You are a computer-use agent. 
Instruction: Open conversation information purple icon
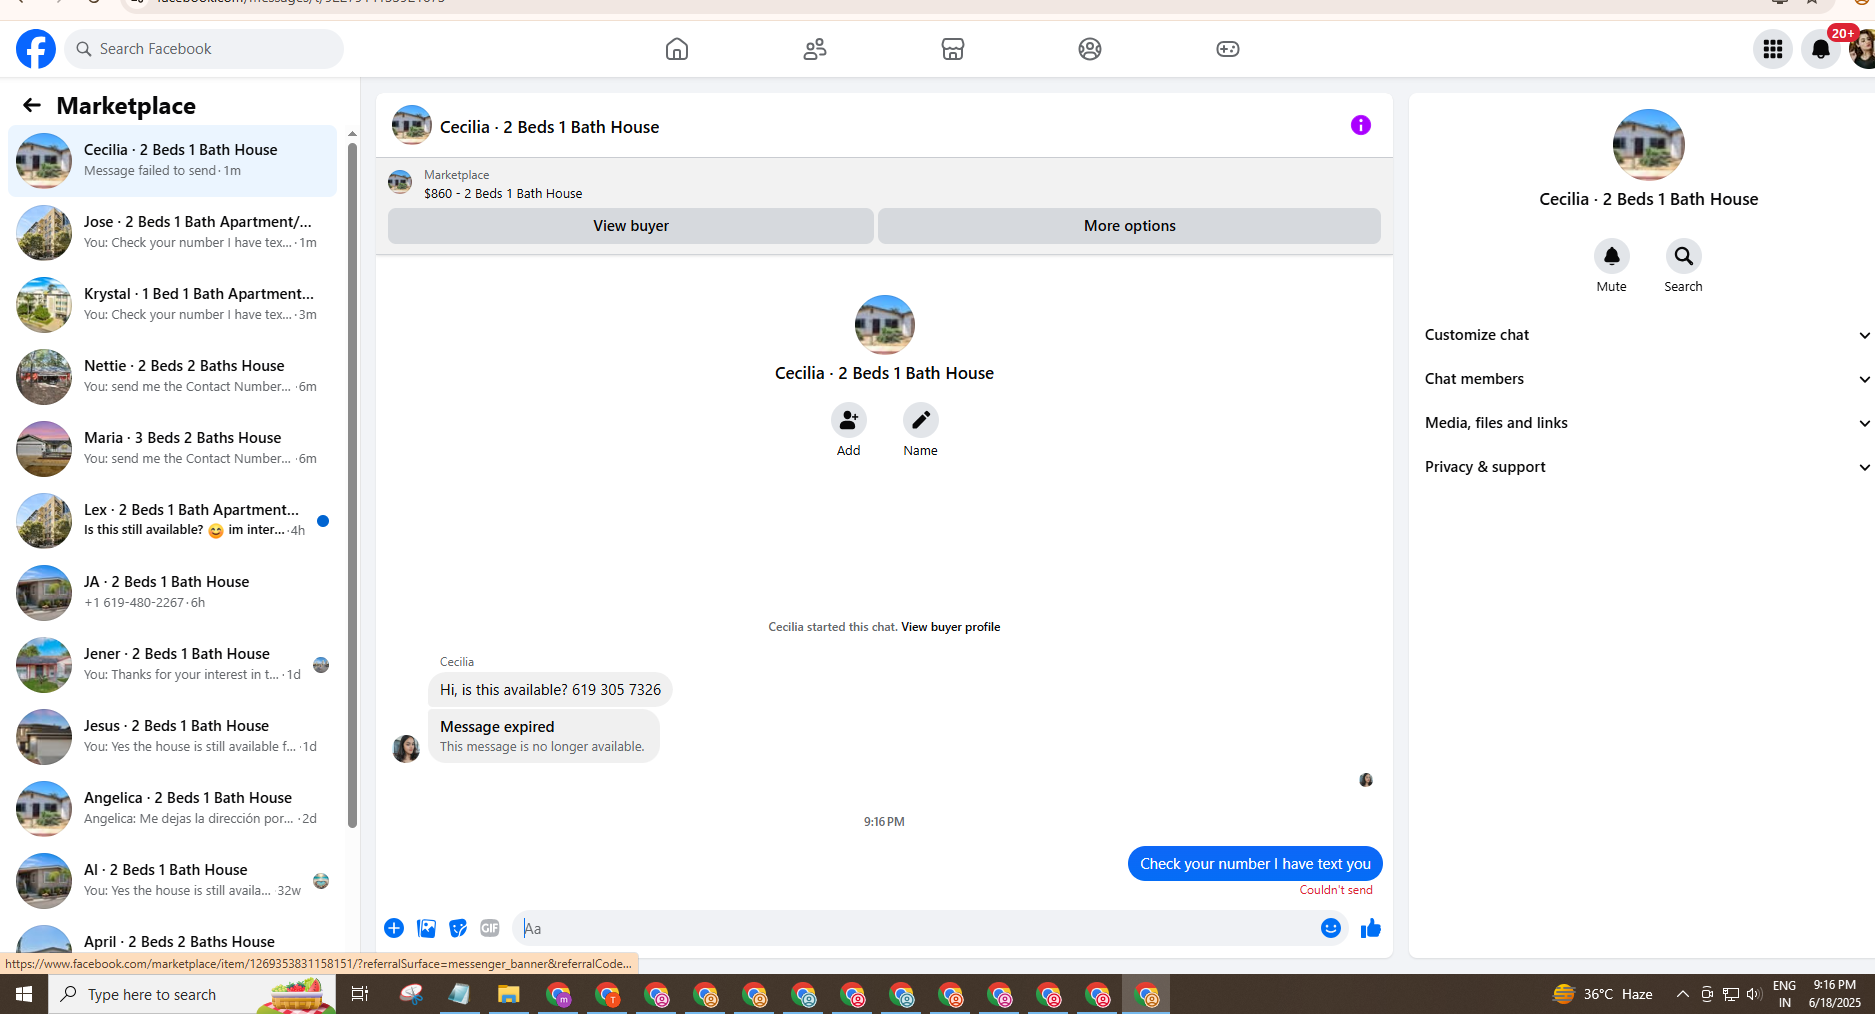click(x=1361, y=125)
